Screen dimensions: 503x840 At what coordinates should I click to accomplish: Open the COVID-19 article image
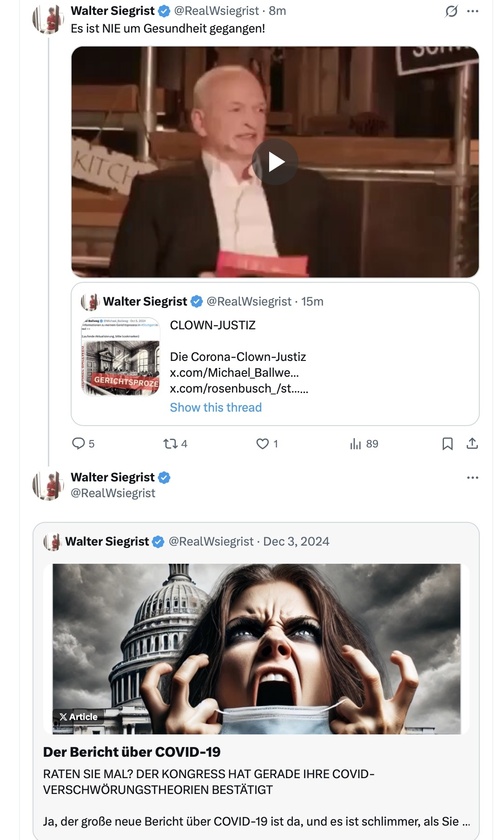257,649
